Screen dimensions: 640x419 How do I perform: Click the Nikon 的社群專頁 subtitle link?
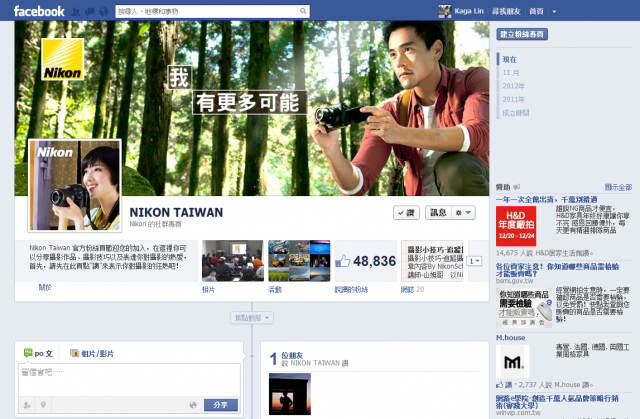coord(155,224)
